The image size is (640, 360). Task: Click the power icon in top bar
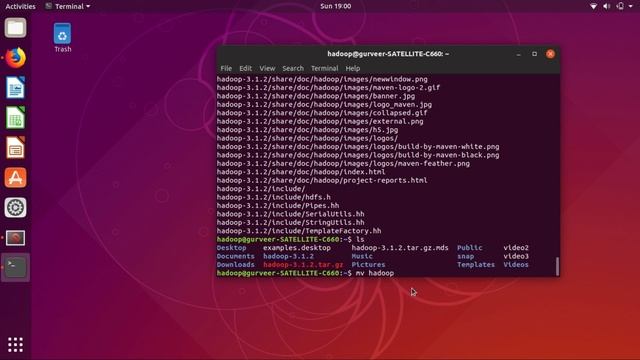click(620, 6)
